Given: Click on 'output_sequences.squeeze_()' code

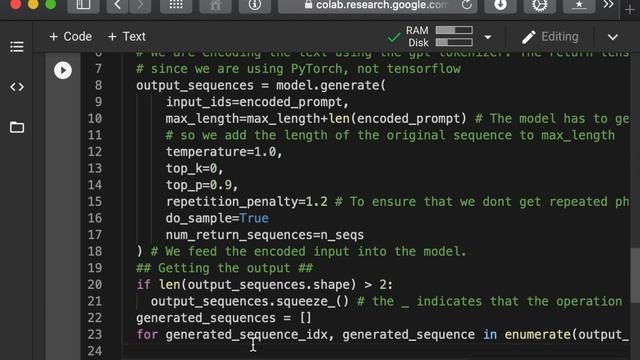Looking at the screenshot, I should point(250,301).
